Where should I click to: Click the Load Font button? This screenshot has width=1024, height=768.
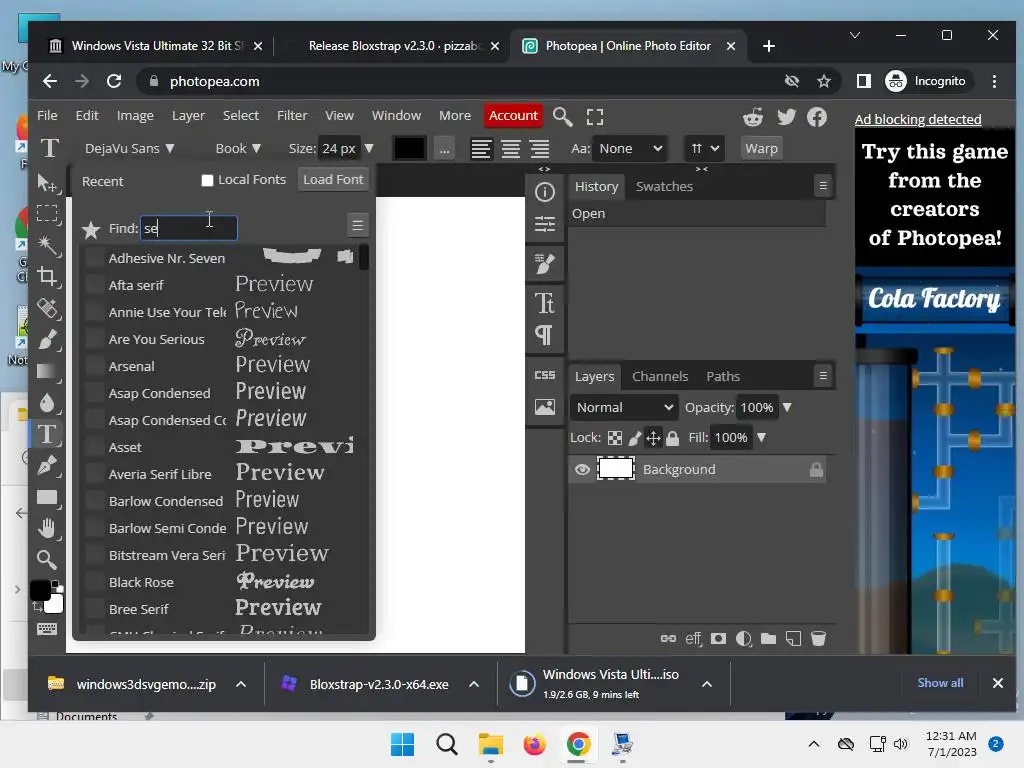point(333,180)
